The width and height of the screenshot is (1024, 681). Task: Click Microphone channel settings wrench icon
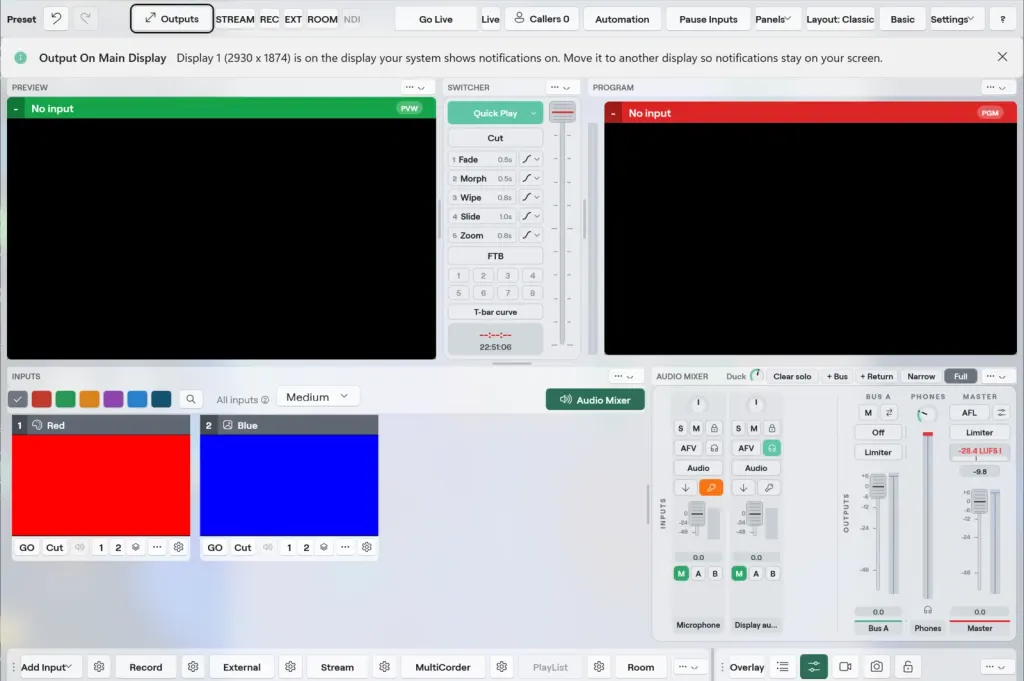711,488
